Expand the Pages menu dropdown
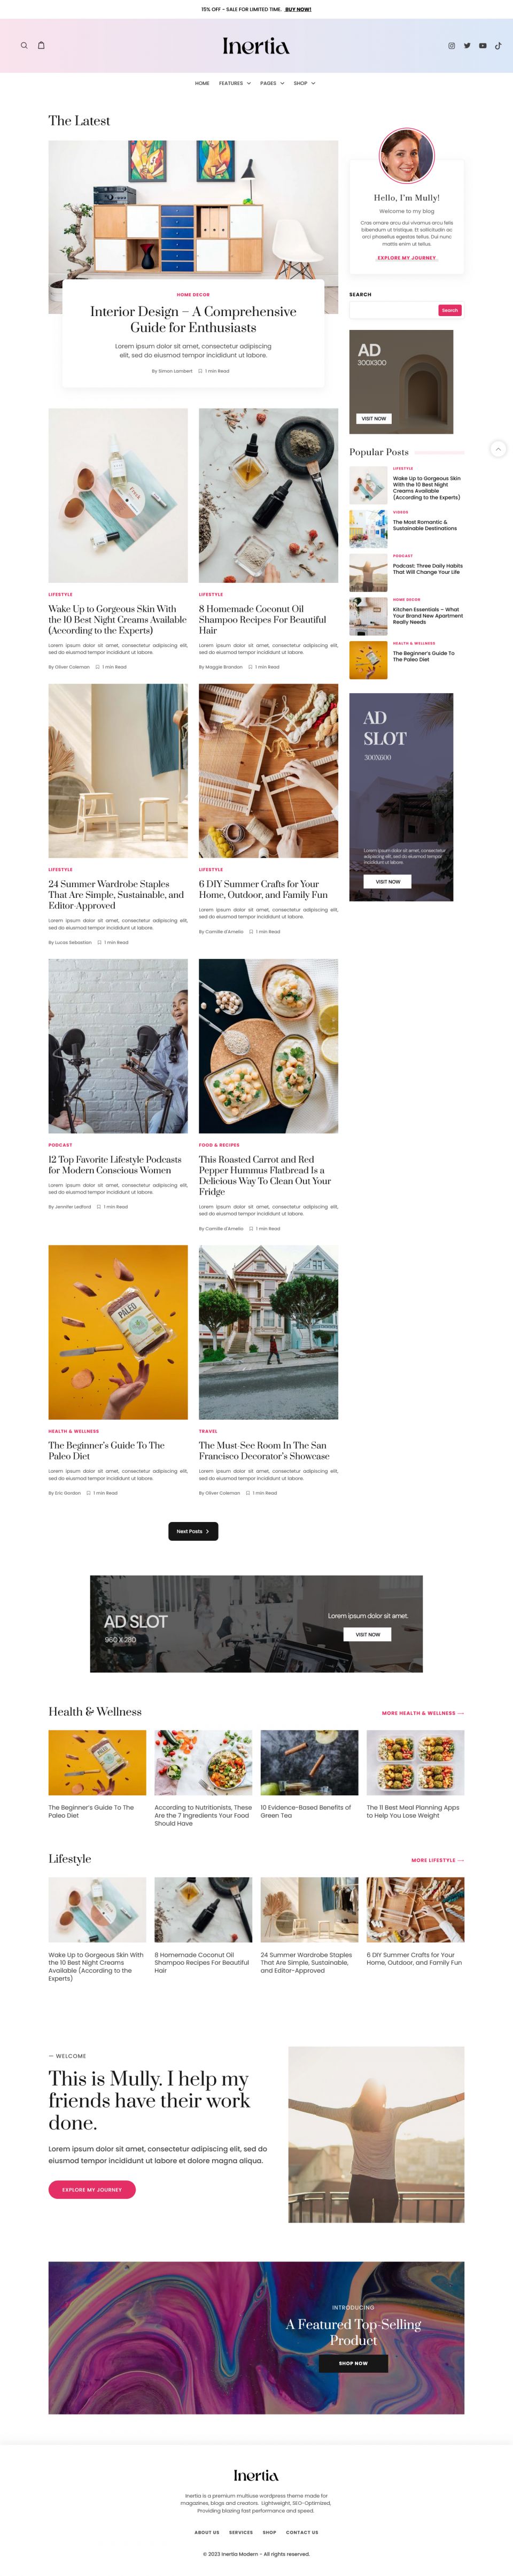Screen dimensions: 513x2576 click(x=272, y=83)
